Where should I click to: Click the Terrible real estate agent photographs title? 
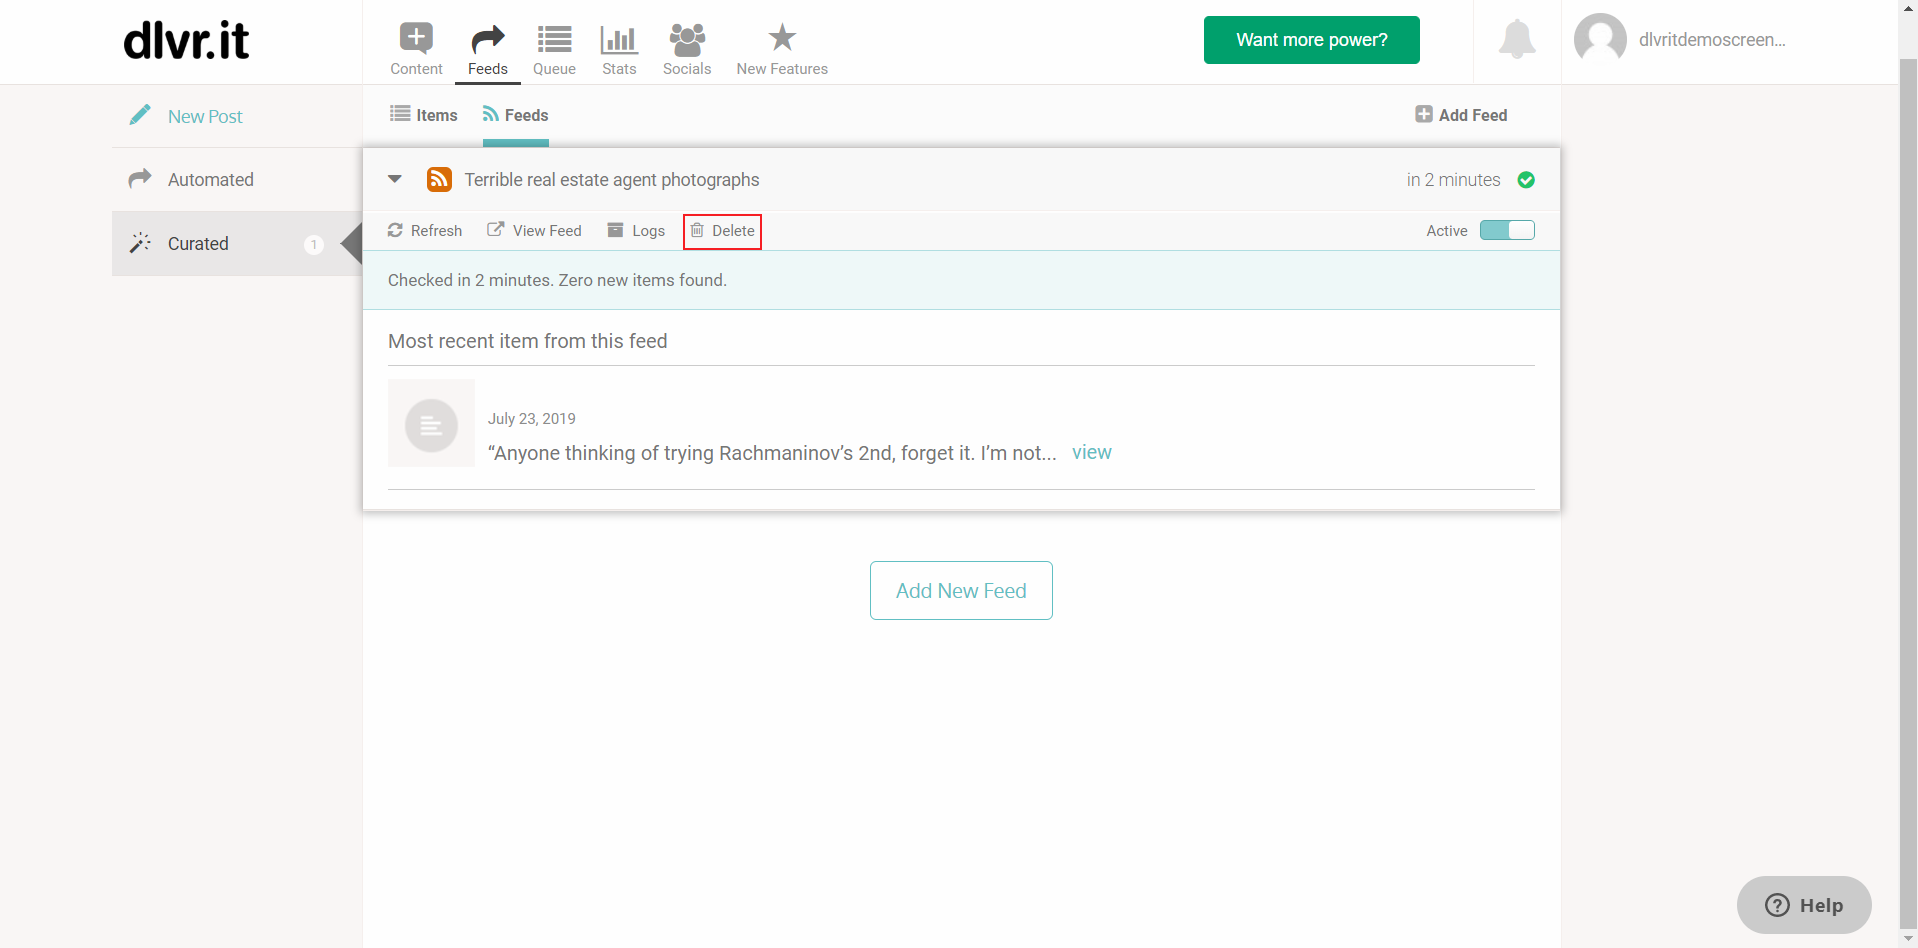point(612,180)
